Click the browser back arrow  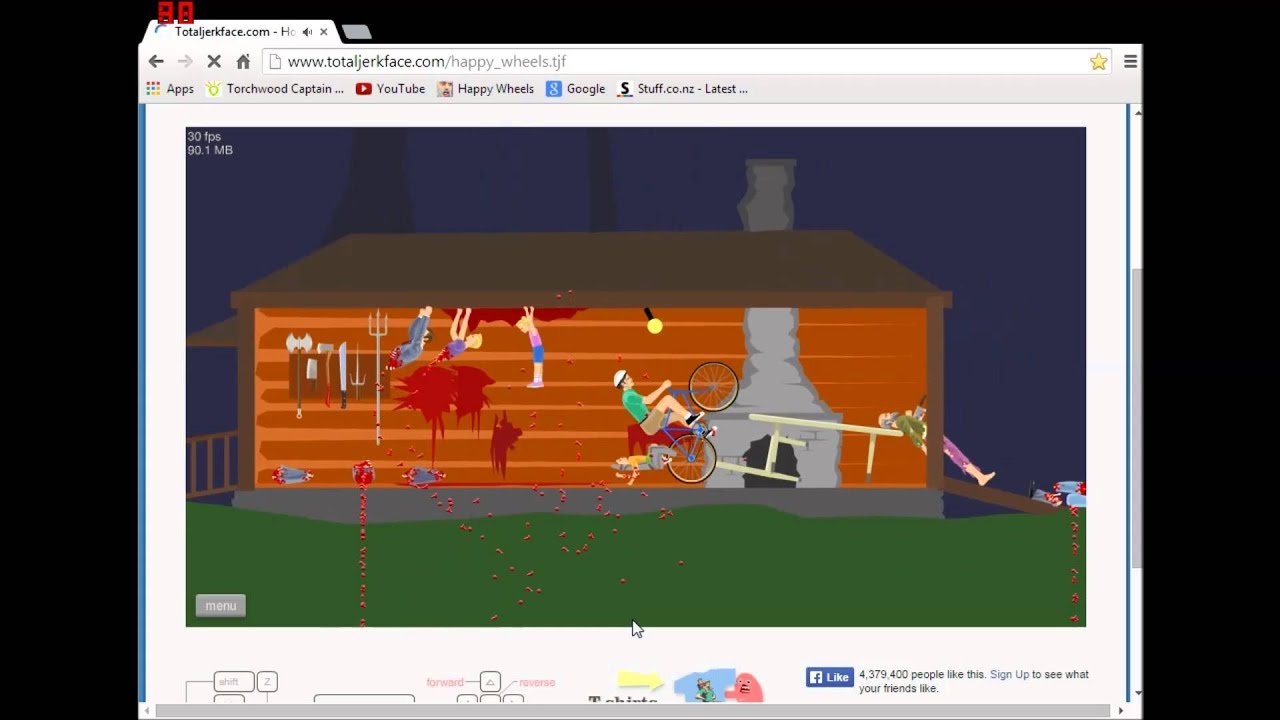(156, 61)
